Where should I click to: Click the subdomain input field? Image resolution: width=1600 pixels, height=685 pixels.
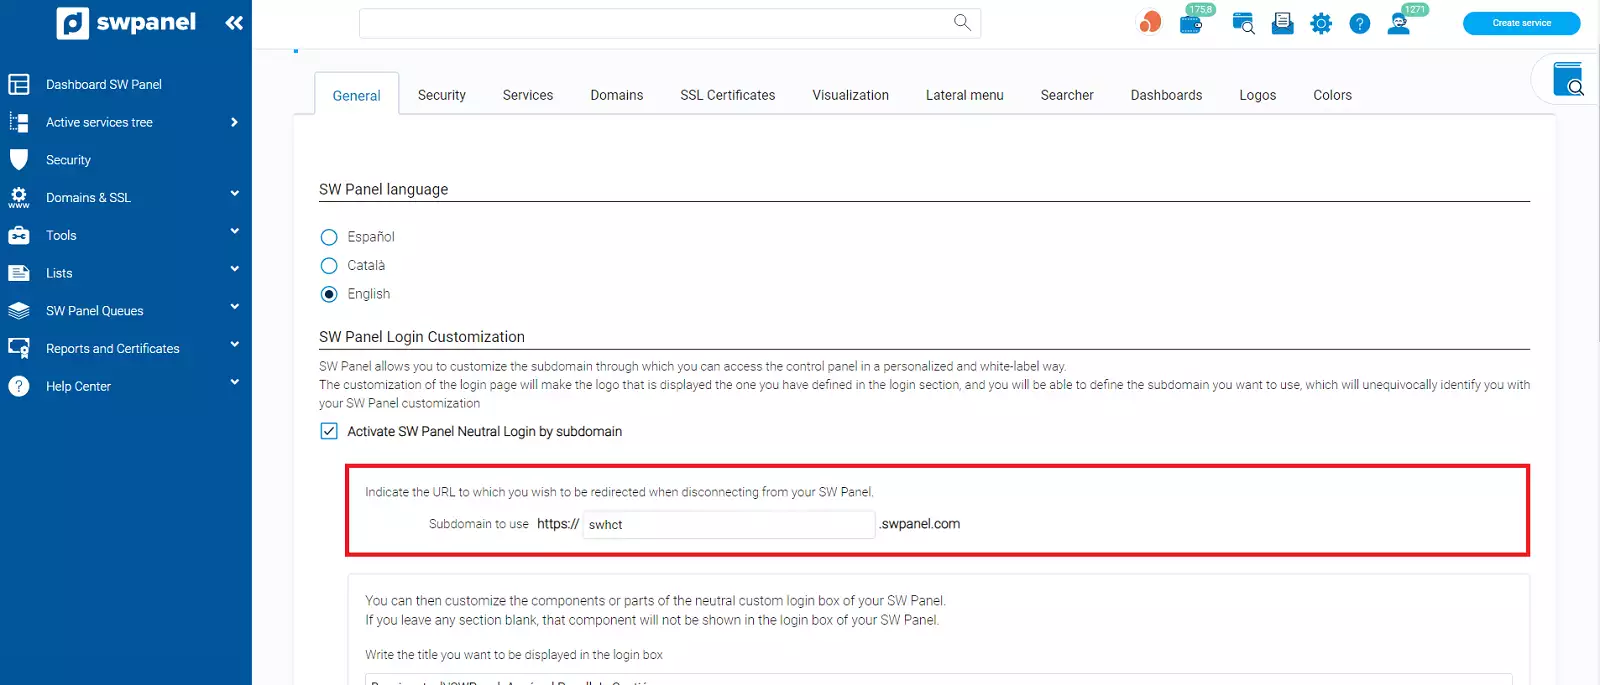(728, 525)
